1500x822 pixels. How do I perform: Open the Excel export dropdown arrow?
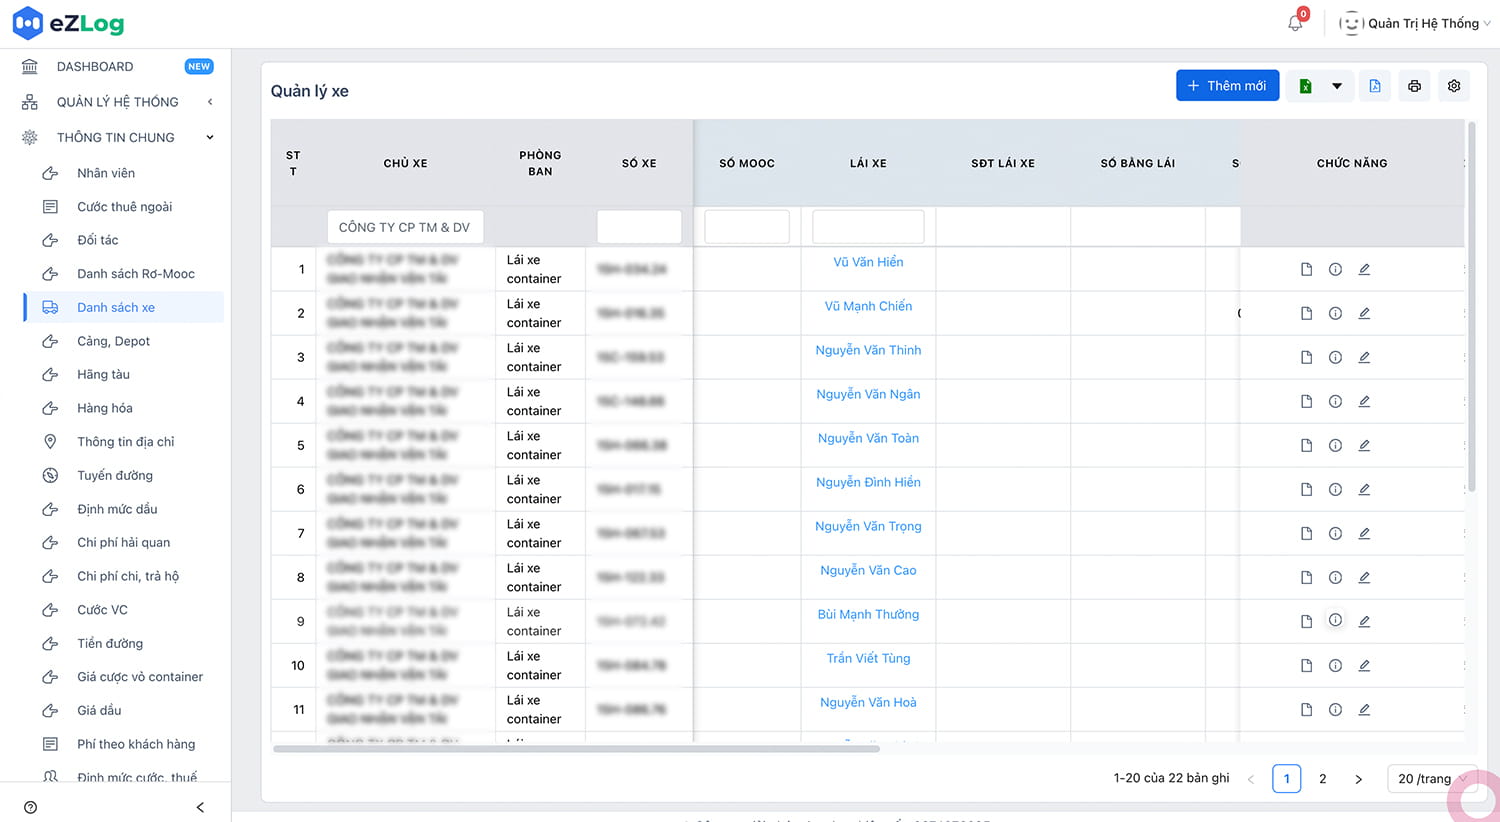click(x=1337, y=86)
